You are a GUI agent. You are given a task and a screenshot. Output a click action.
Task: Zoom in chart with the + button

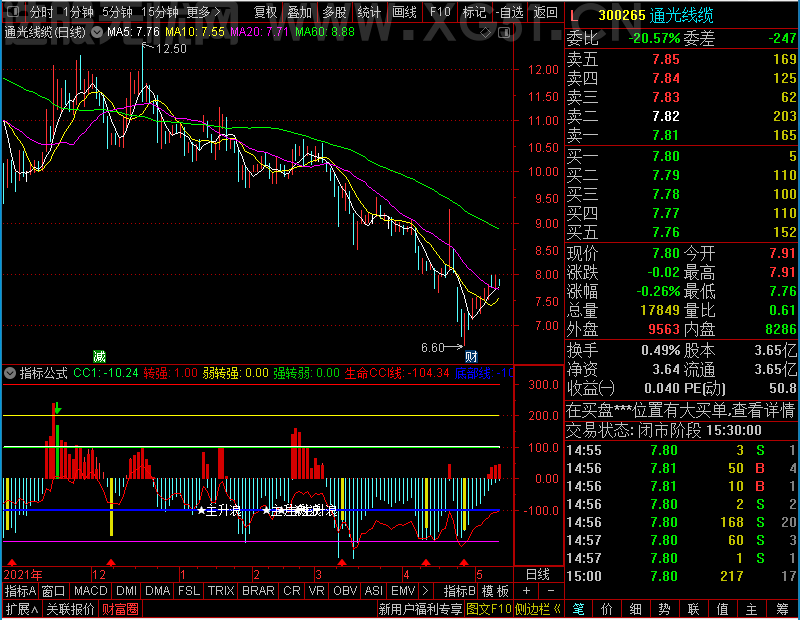tap(527, 590)
